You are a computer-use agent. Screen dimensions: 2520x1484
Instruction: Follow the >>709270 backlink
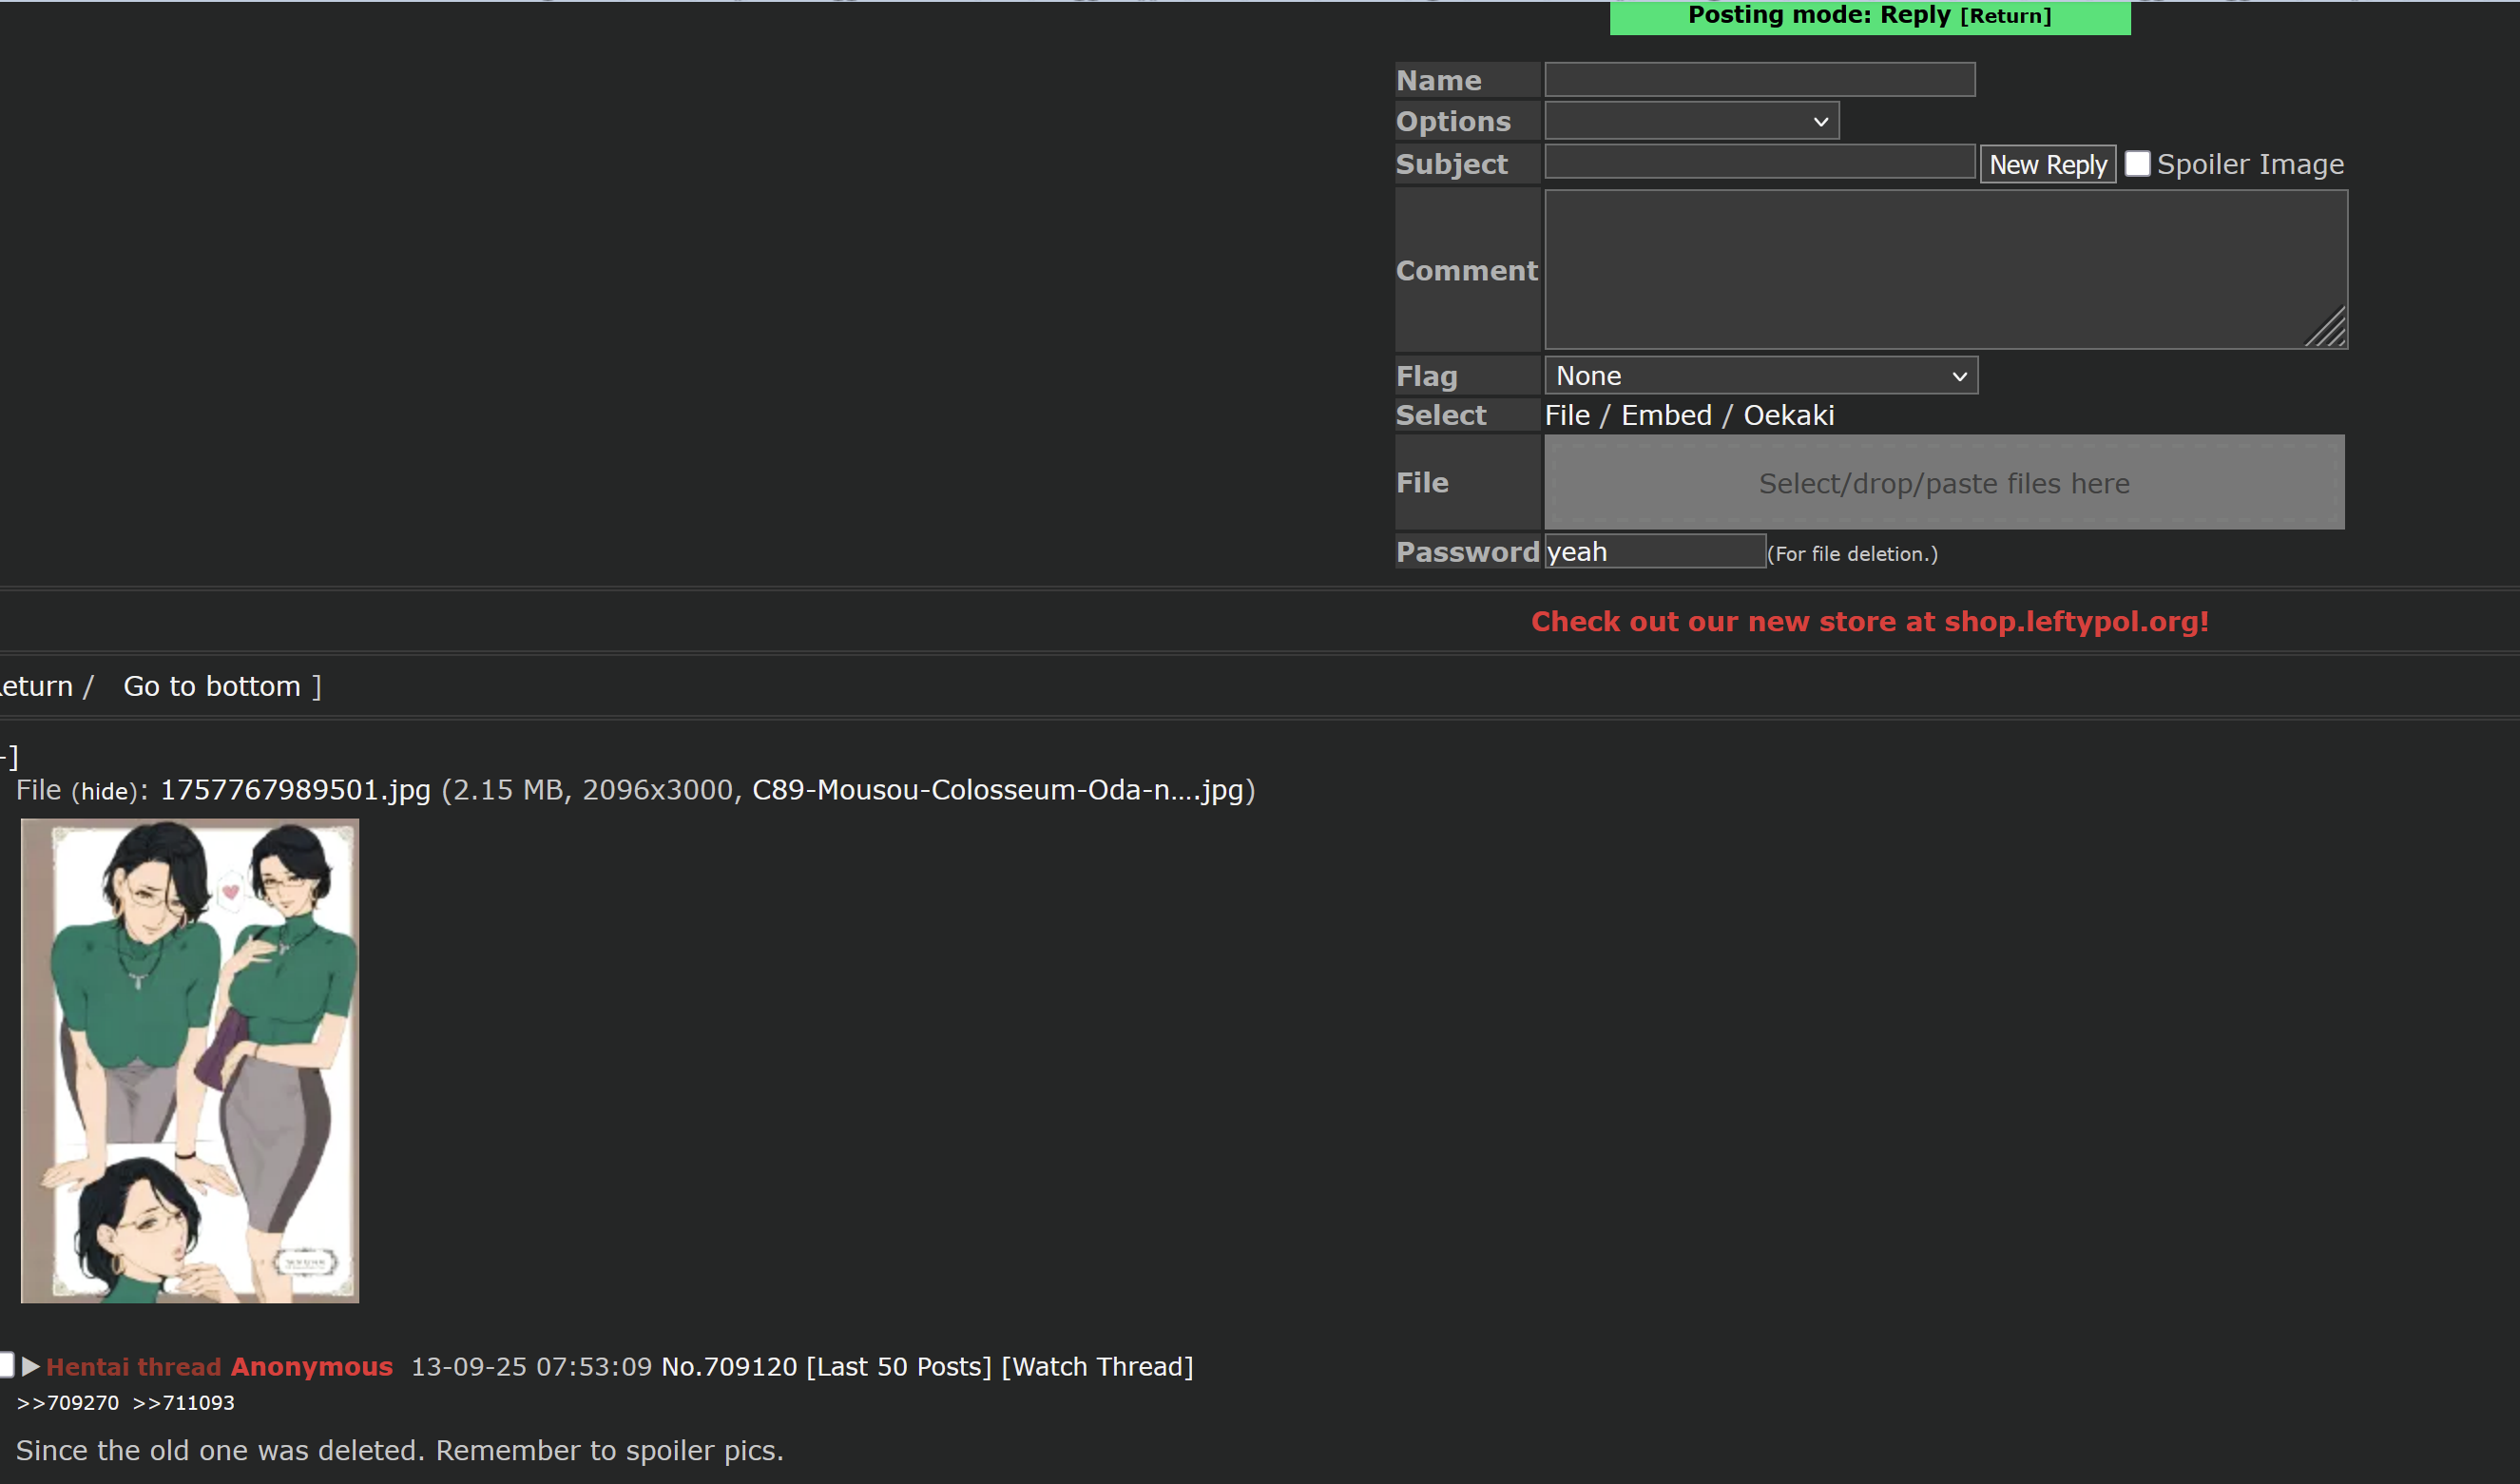pos(68,1403)
